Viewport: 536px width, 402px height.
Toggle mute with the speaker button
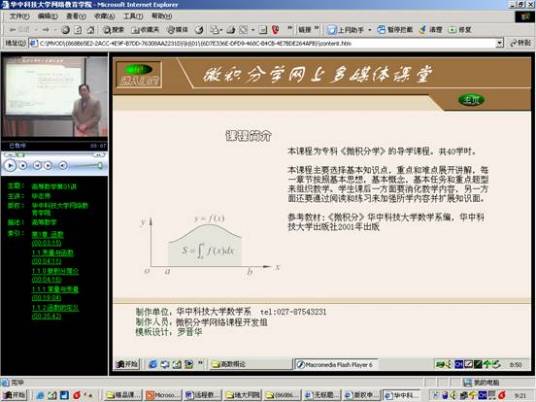(x=63, y=166)
